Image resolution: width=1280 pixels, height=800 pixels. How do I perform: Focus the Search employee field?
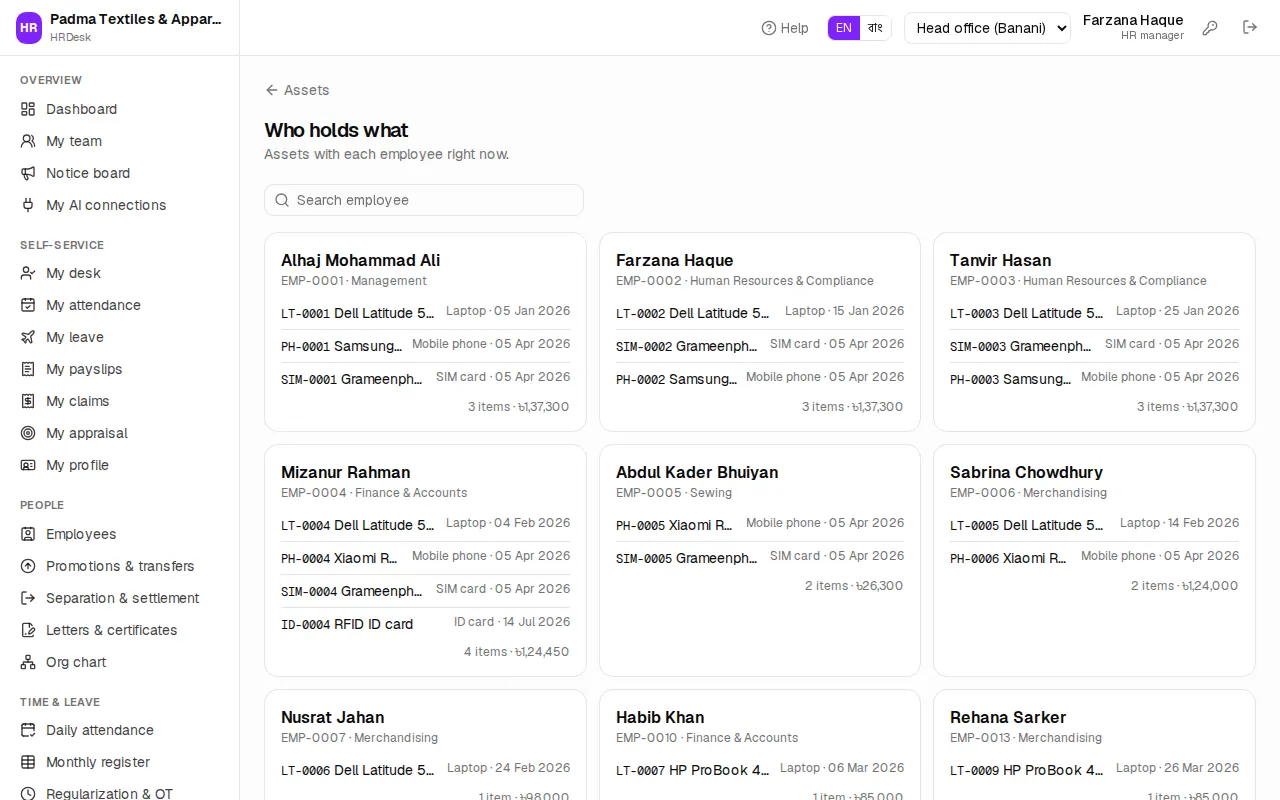424,200
